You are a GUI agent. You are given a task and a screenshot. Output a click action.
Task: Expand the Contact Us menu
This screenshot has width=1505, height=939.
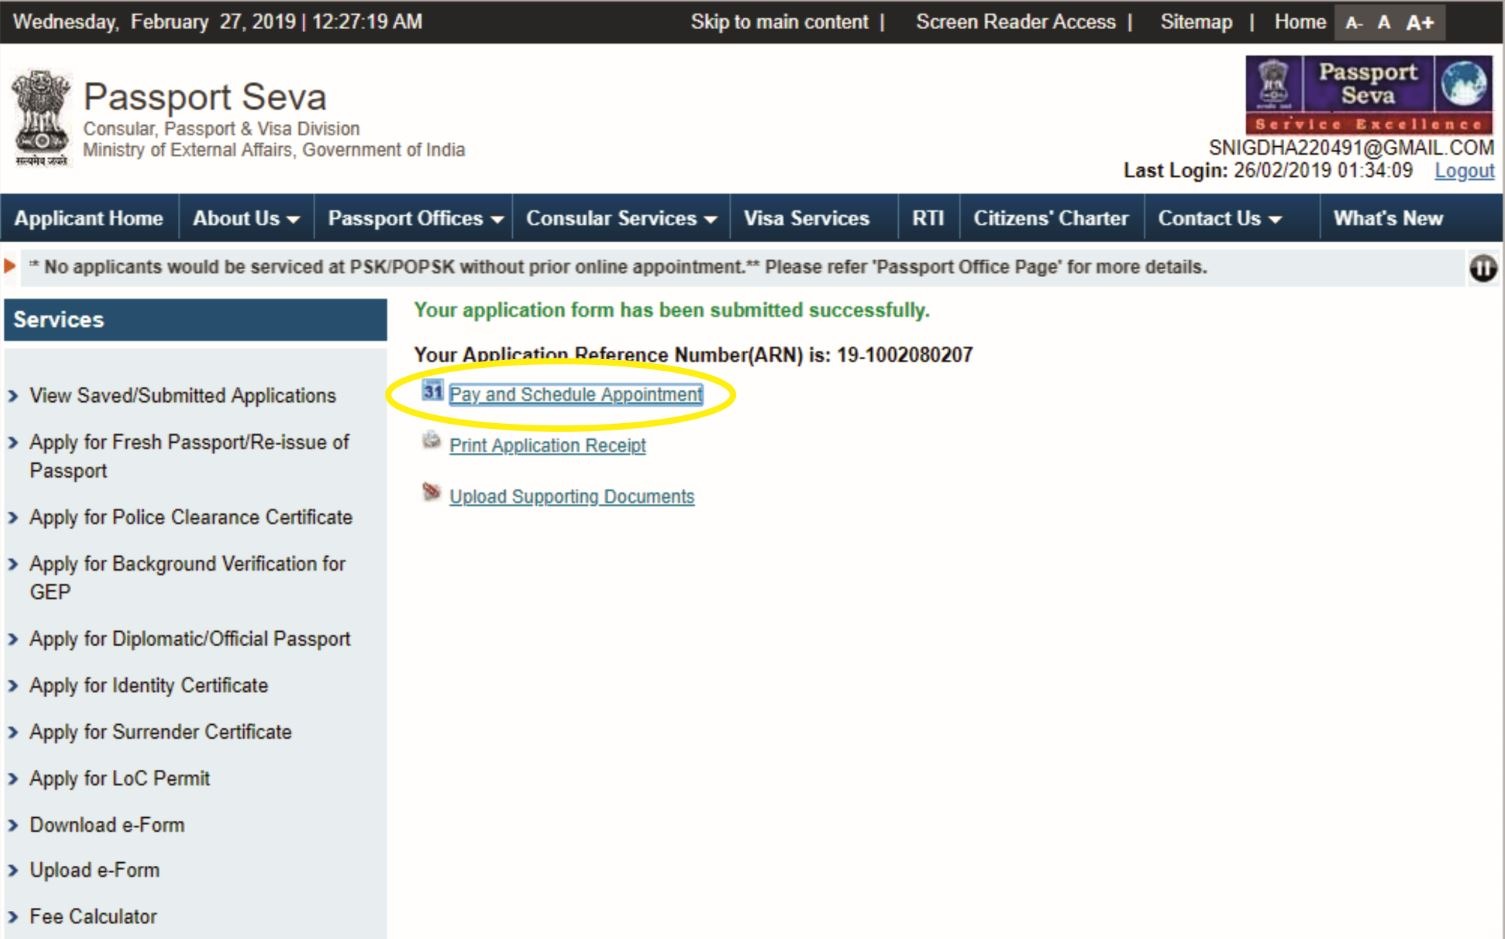(x=1220, y=218)
